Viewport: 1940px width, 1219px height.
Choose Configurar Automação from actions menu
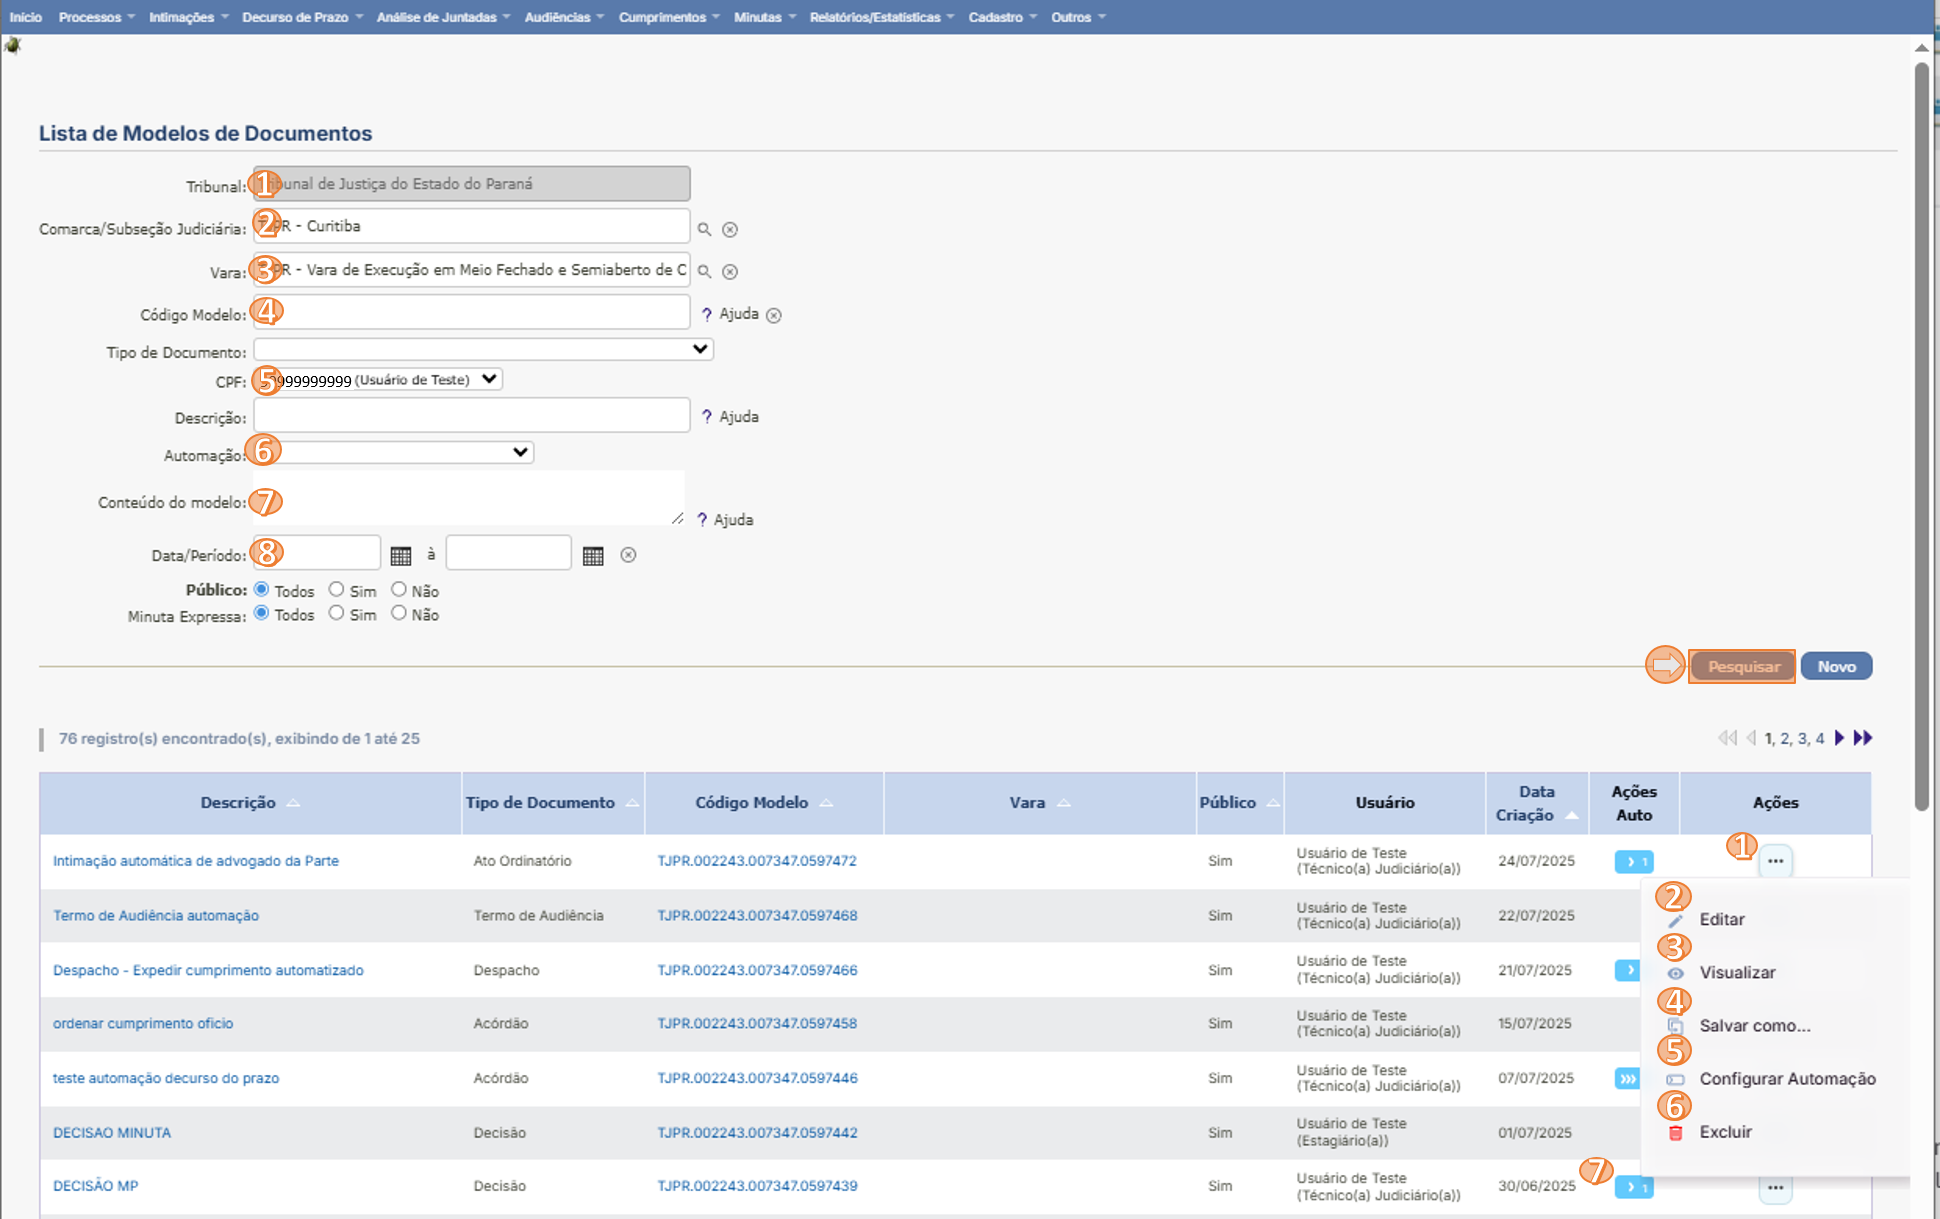click(1786, 1079)
